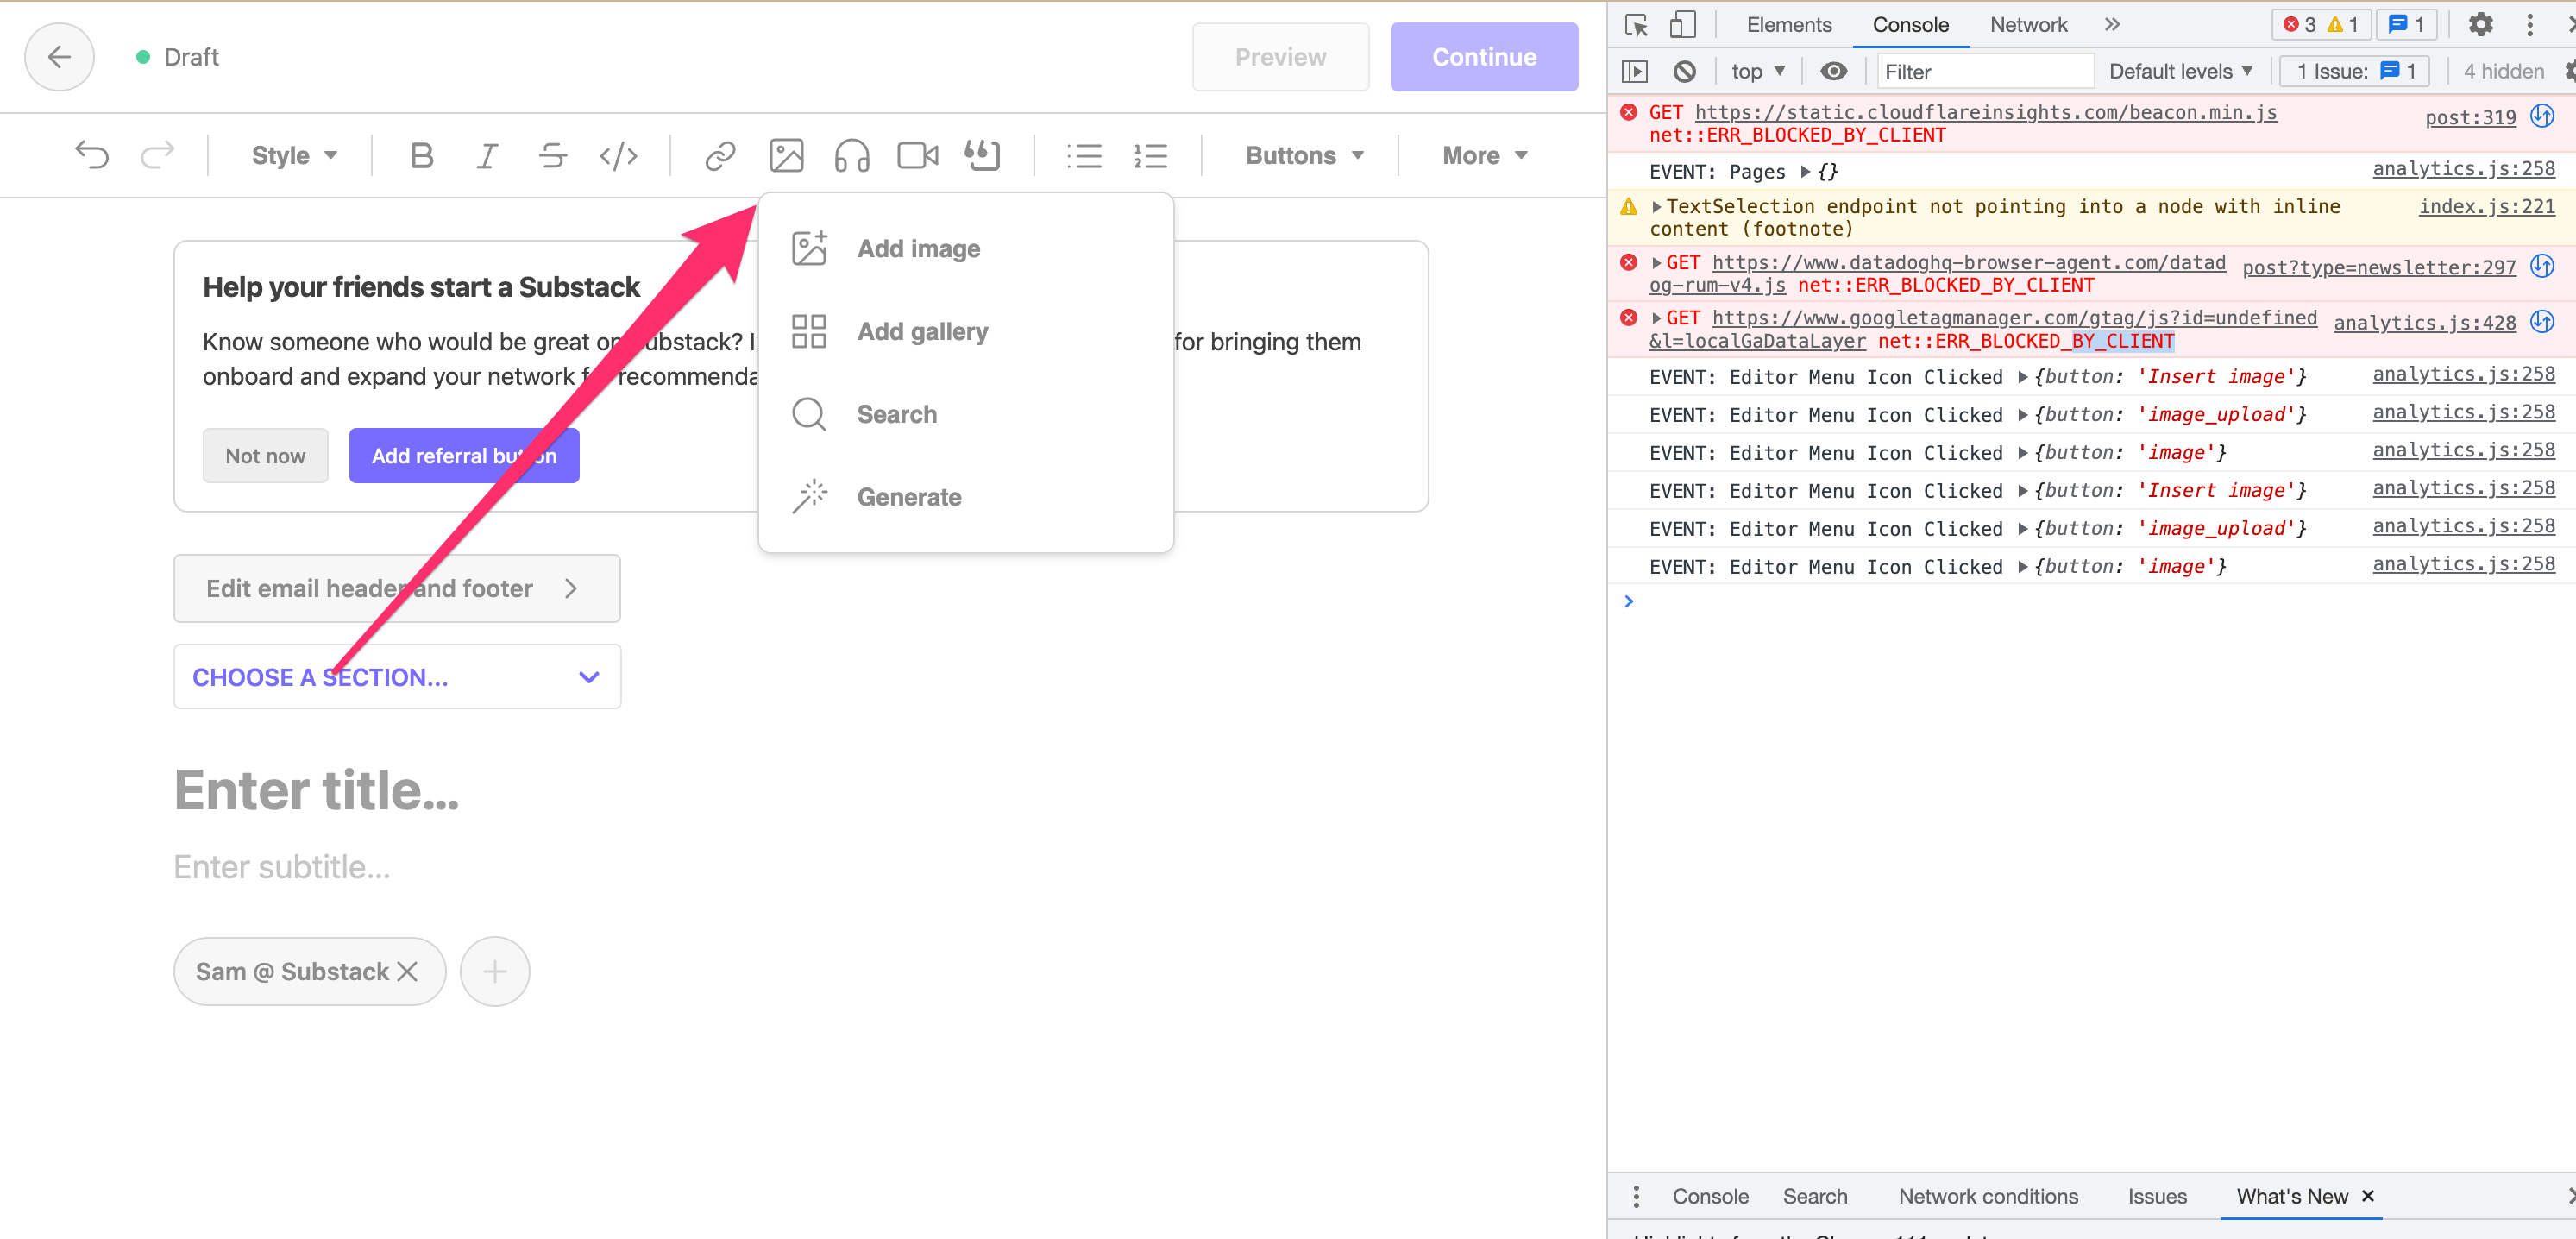2576x1239 pixels.
Task: Insert a code block
Action: pyautogui.click(x=618, y=155)
